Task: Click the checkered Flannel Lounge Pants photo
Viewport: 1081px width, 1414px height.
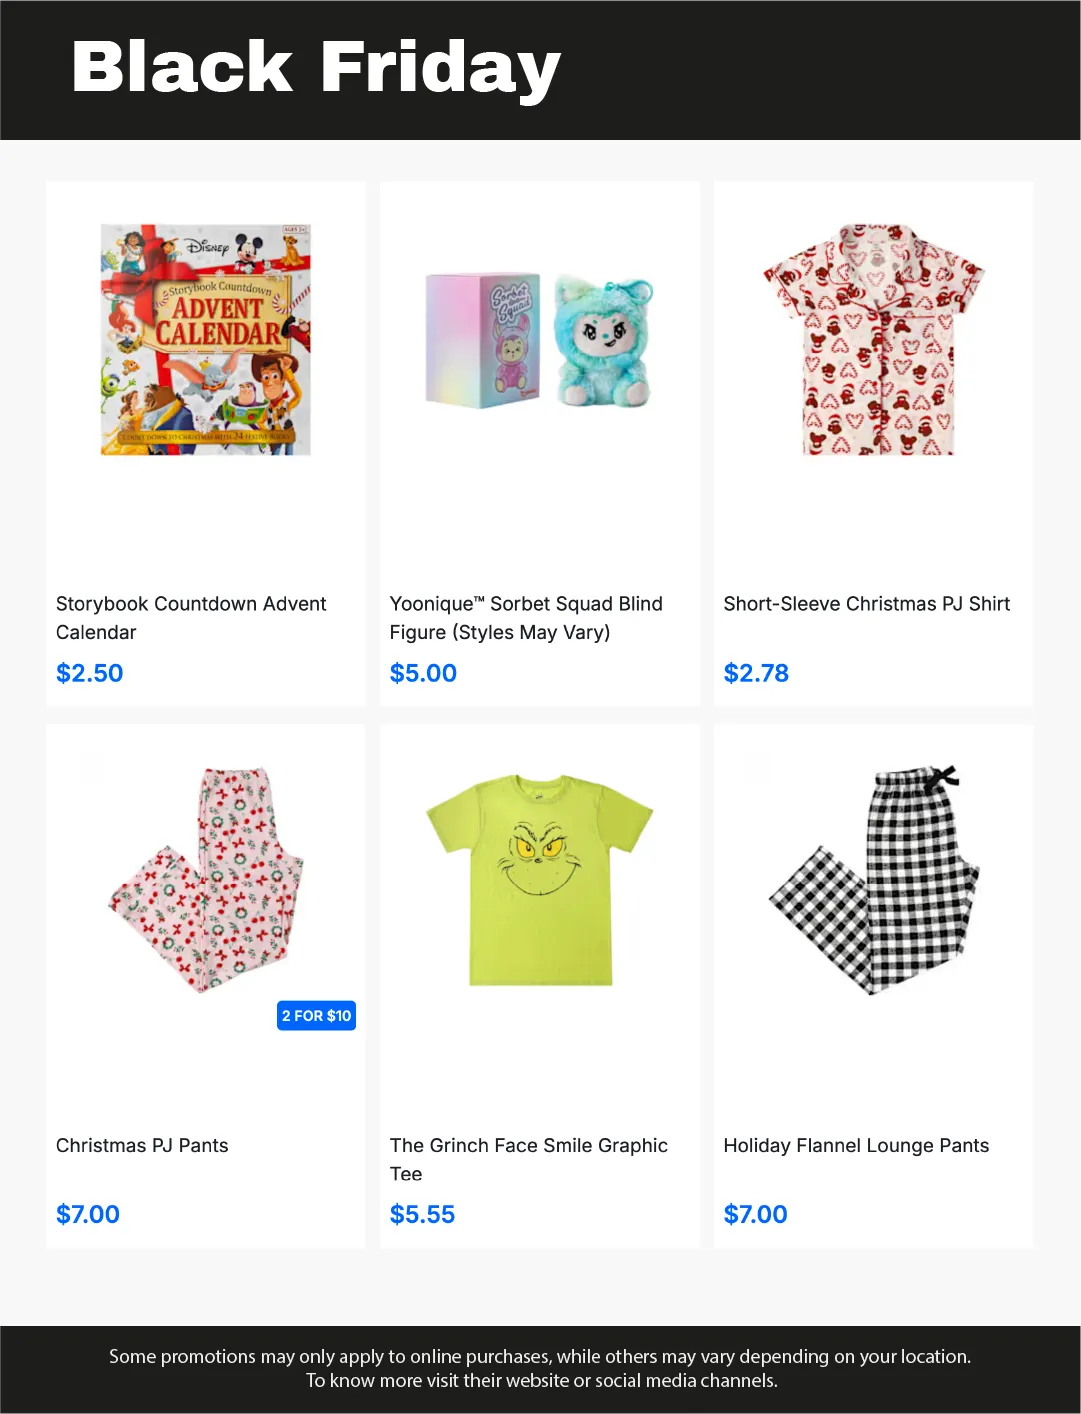Action: pyautogui.click(x=873, y=880)
